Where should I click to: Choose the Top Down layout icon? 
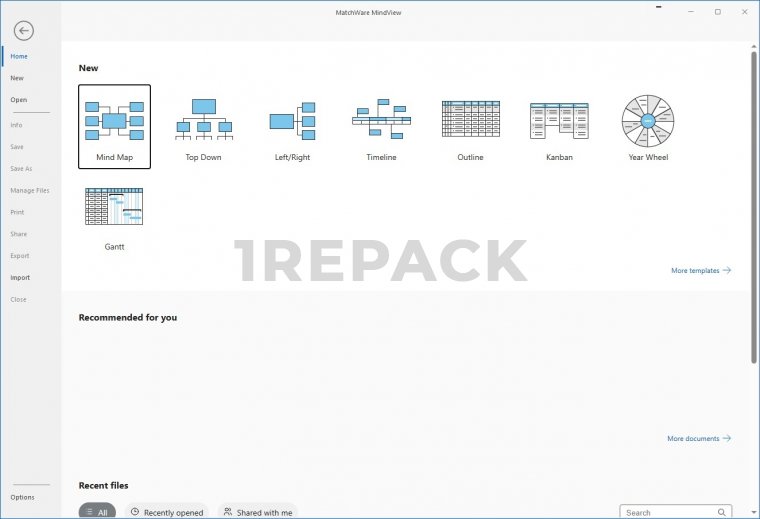point(204,120)
